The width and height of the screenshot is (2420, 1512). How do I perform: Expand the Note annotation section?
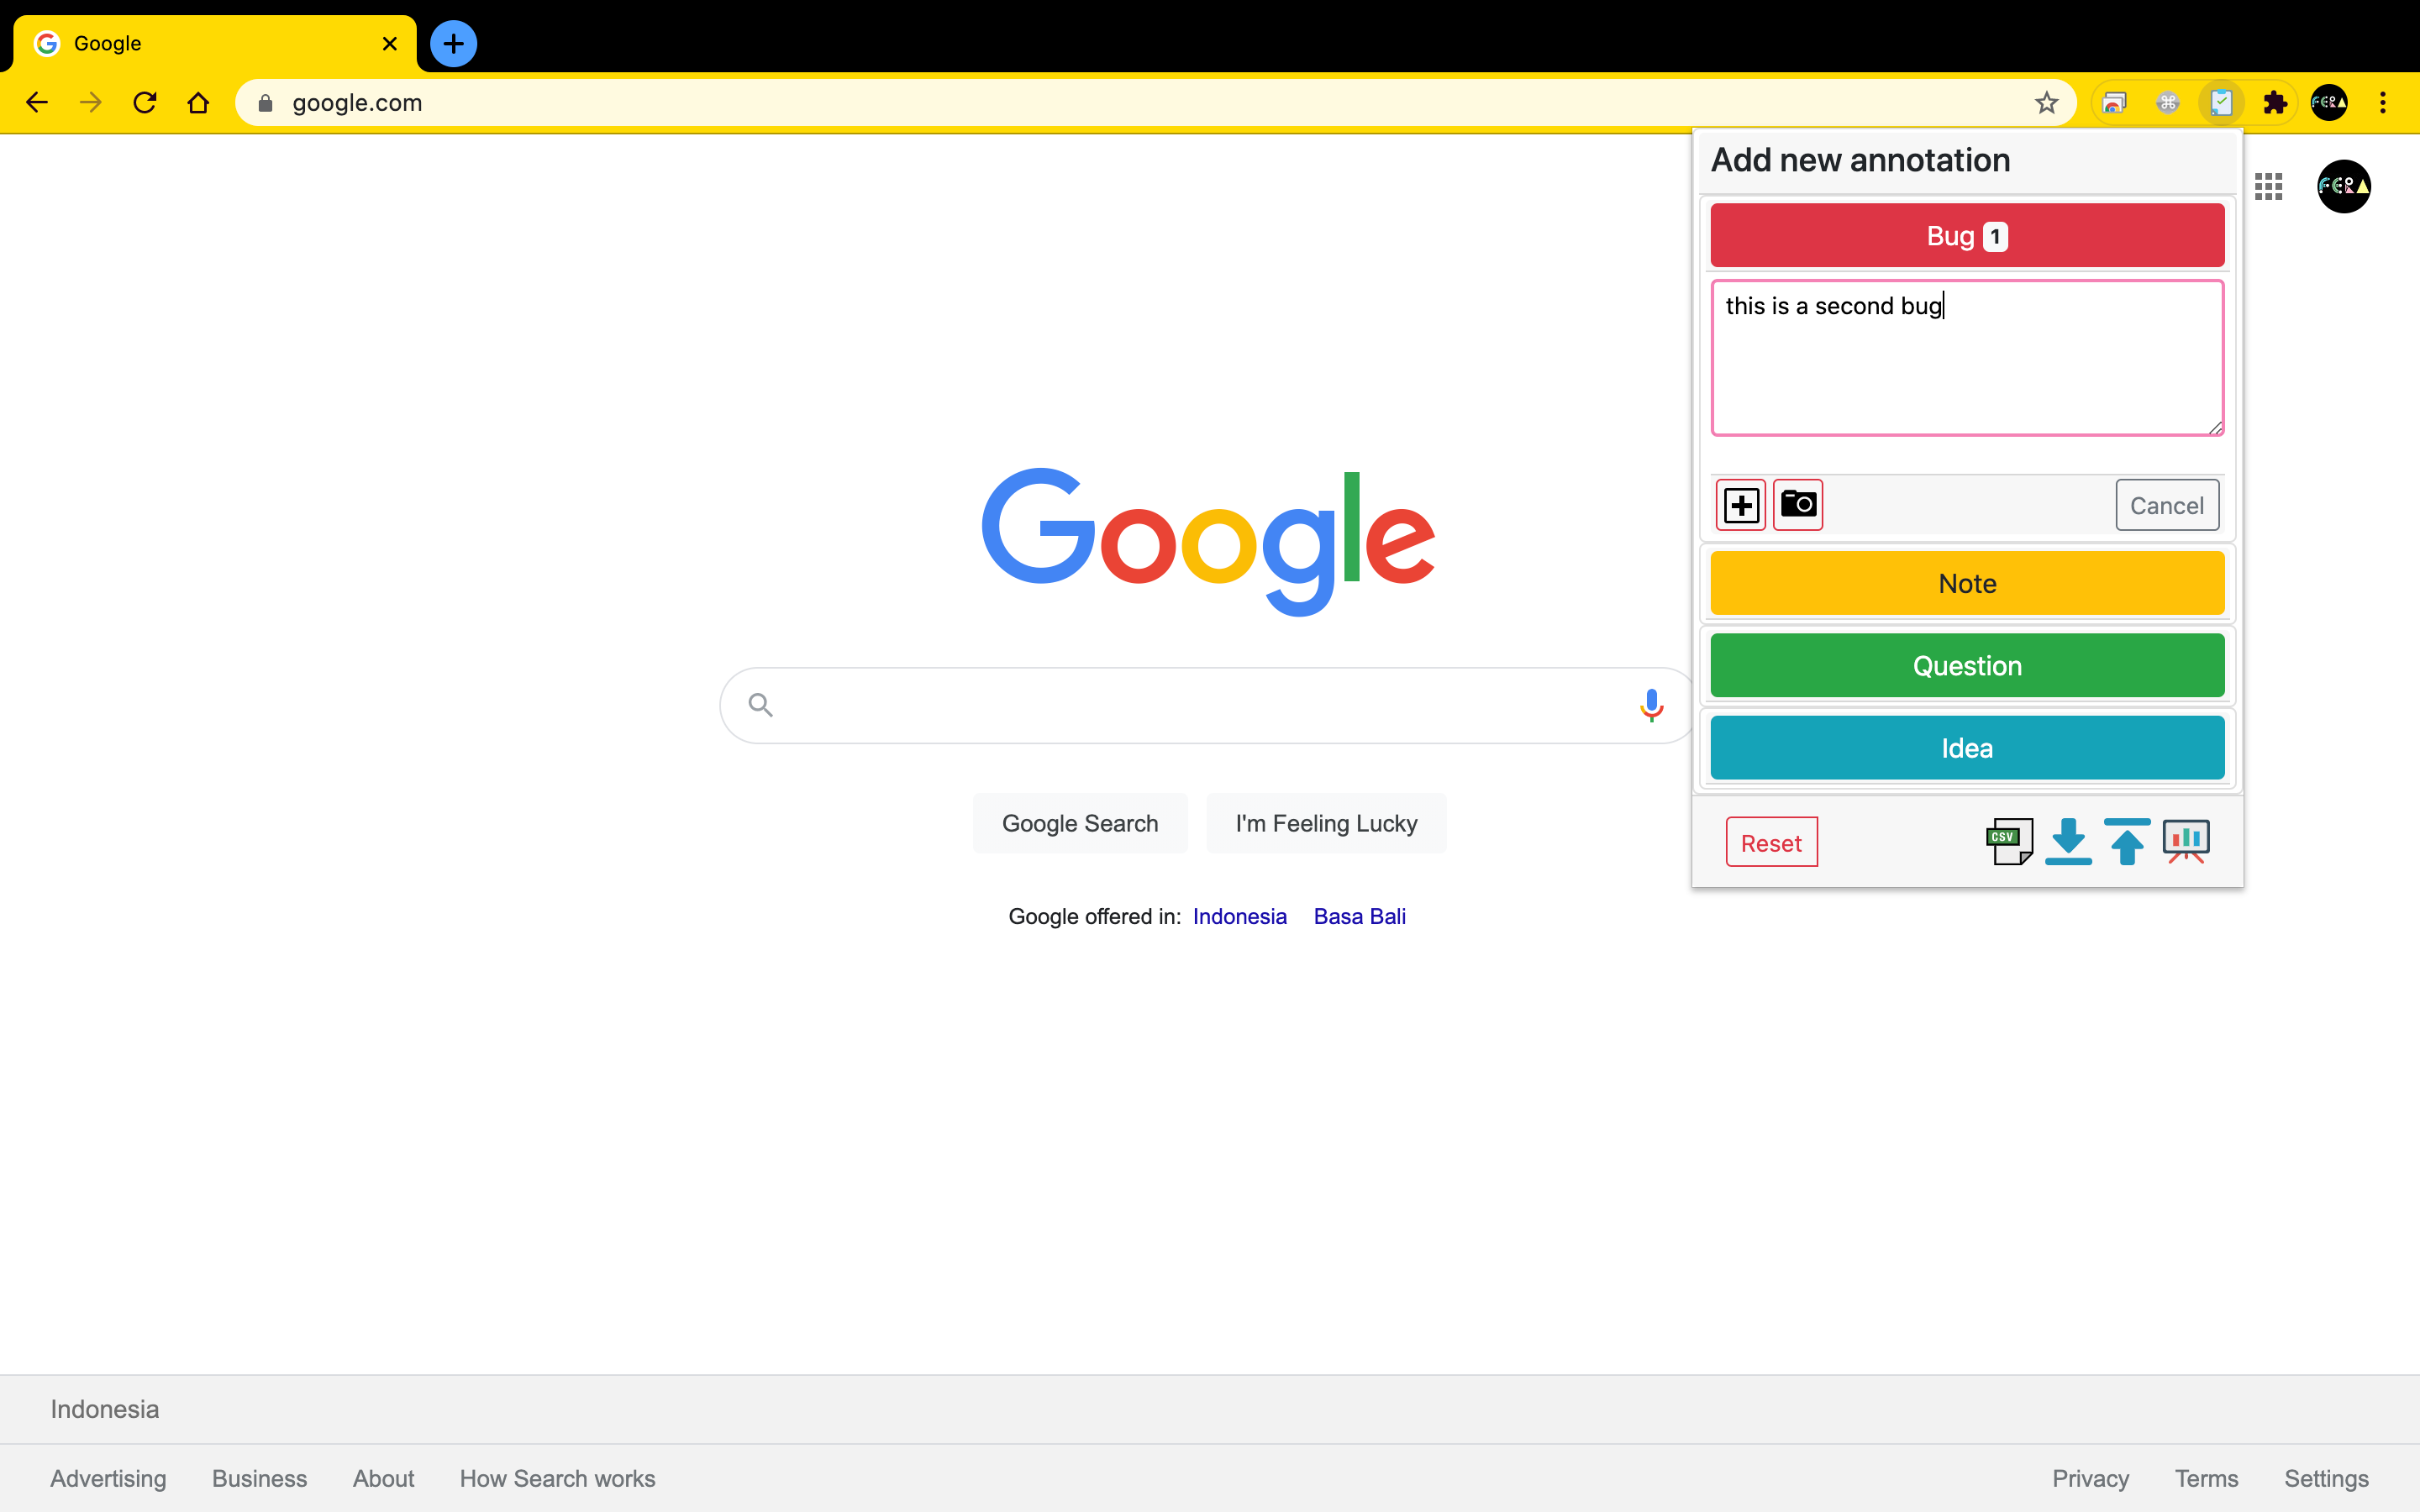point(1966,583)
